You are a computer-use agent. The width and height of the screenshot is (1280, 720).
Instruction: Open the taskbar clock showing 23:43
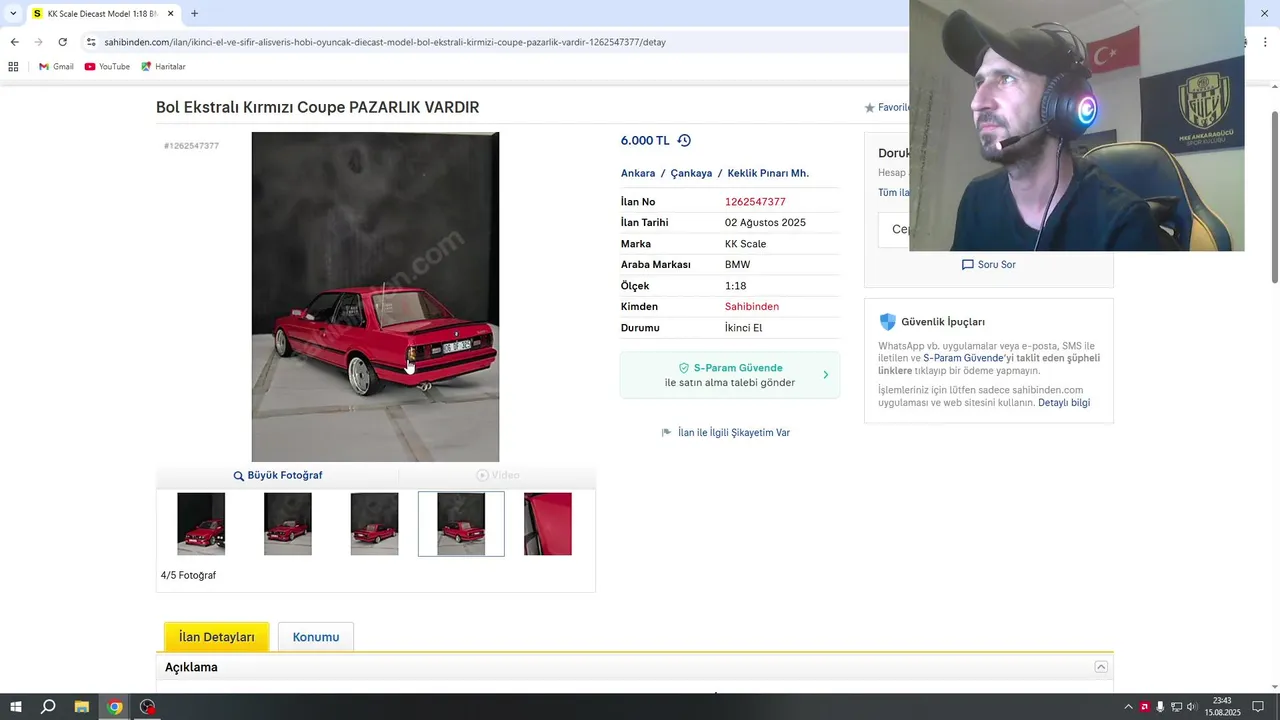click(1222, 707)
